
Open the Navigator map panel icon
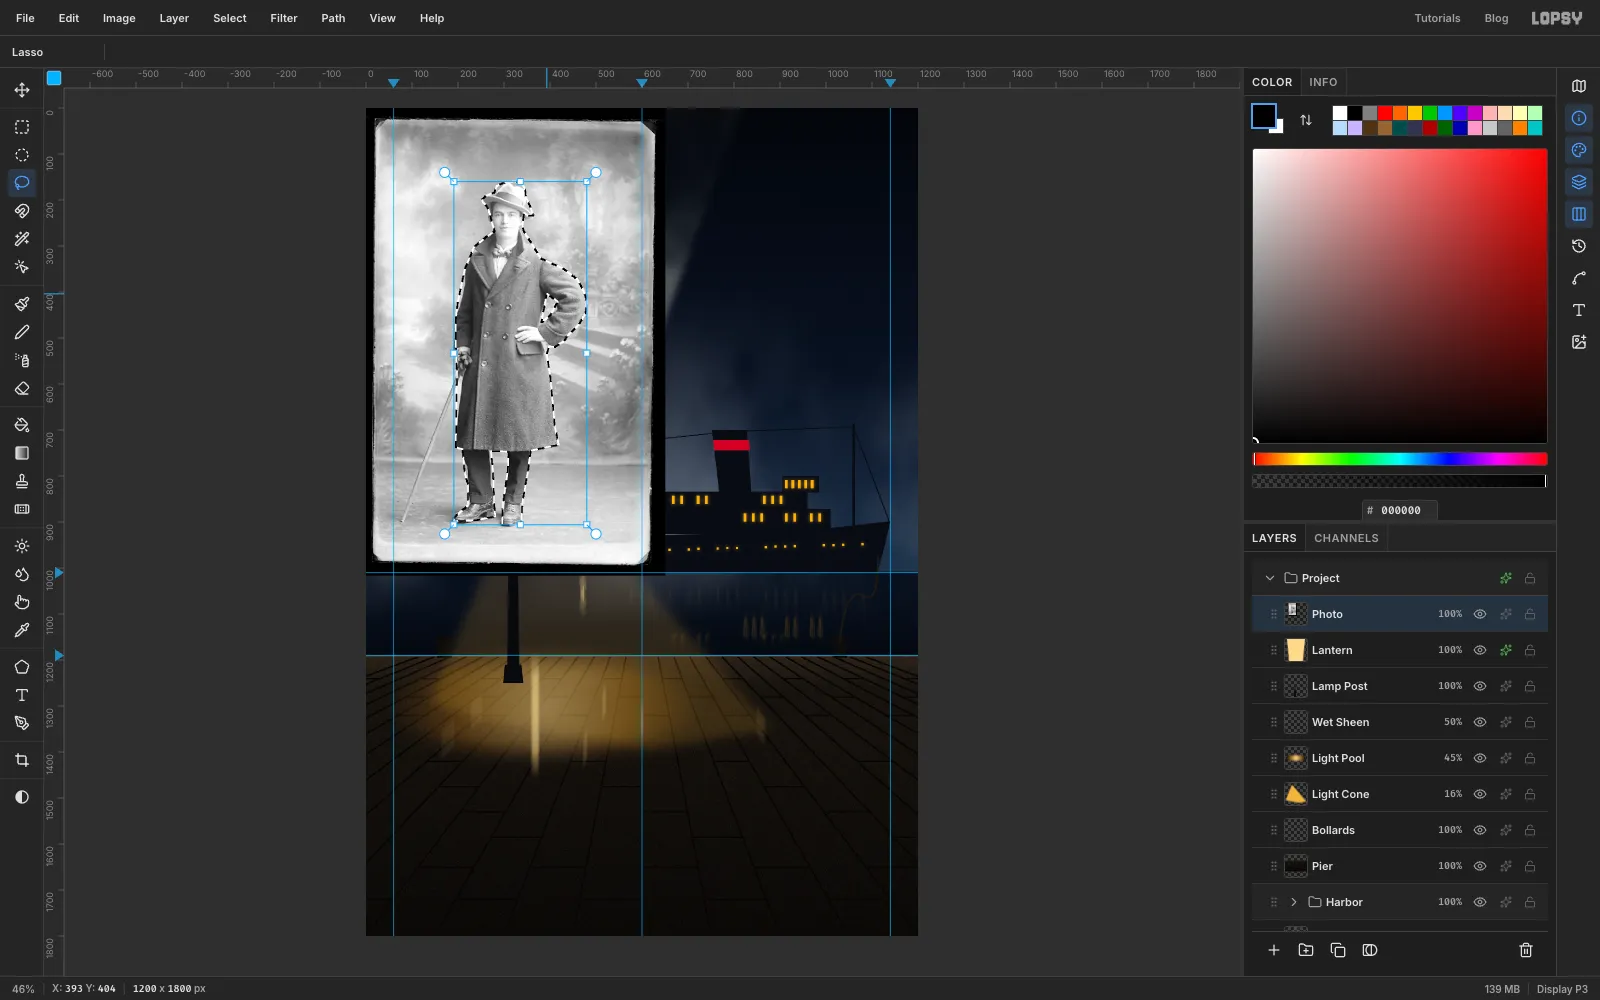coord(1579,86)
